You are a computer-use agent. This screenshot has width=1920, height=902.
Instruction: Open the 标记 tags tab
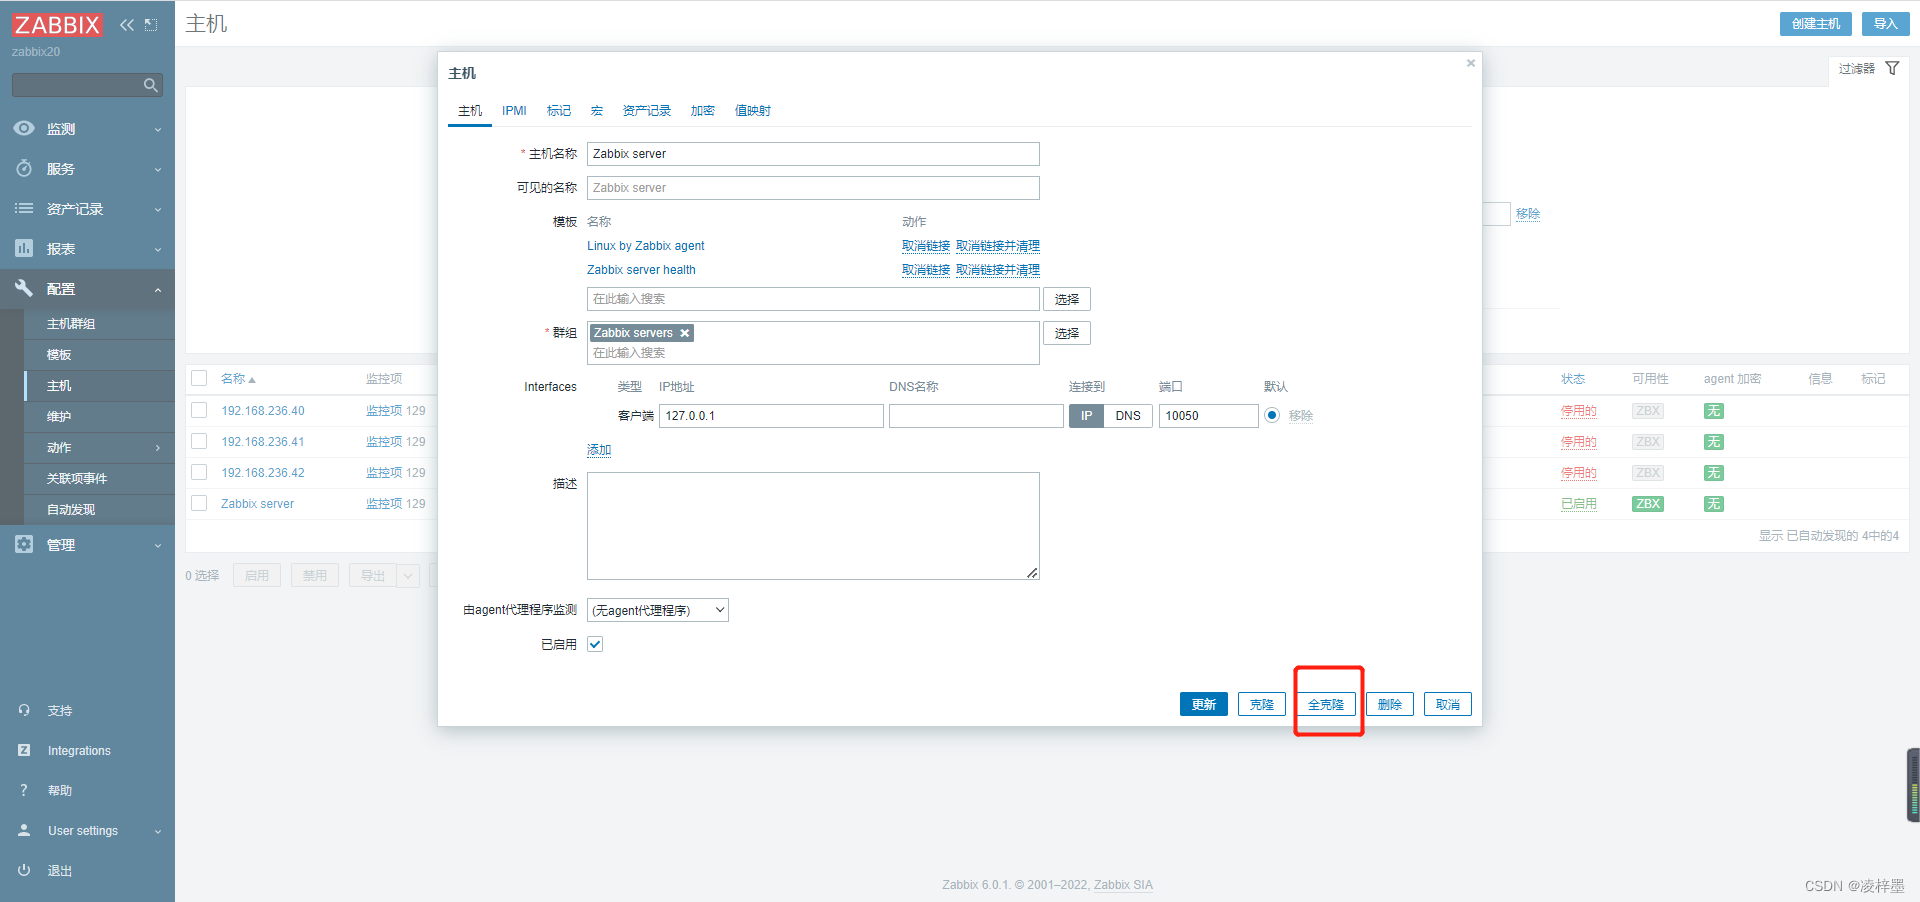click(x=559, y=111)
